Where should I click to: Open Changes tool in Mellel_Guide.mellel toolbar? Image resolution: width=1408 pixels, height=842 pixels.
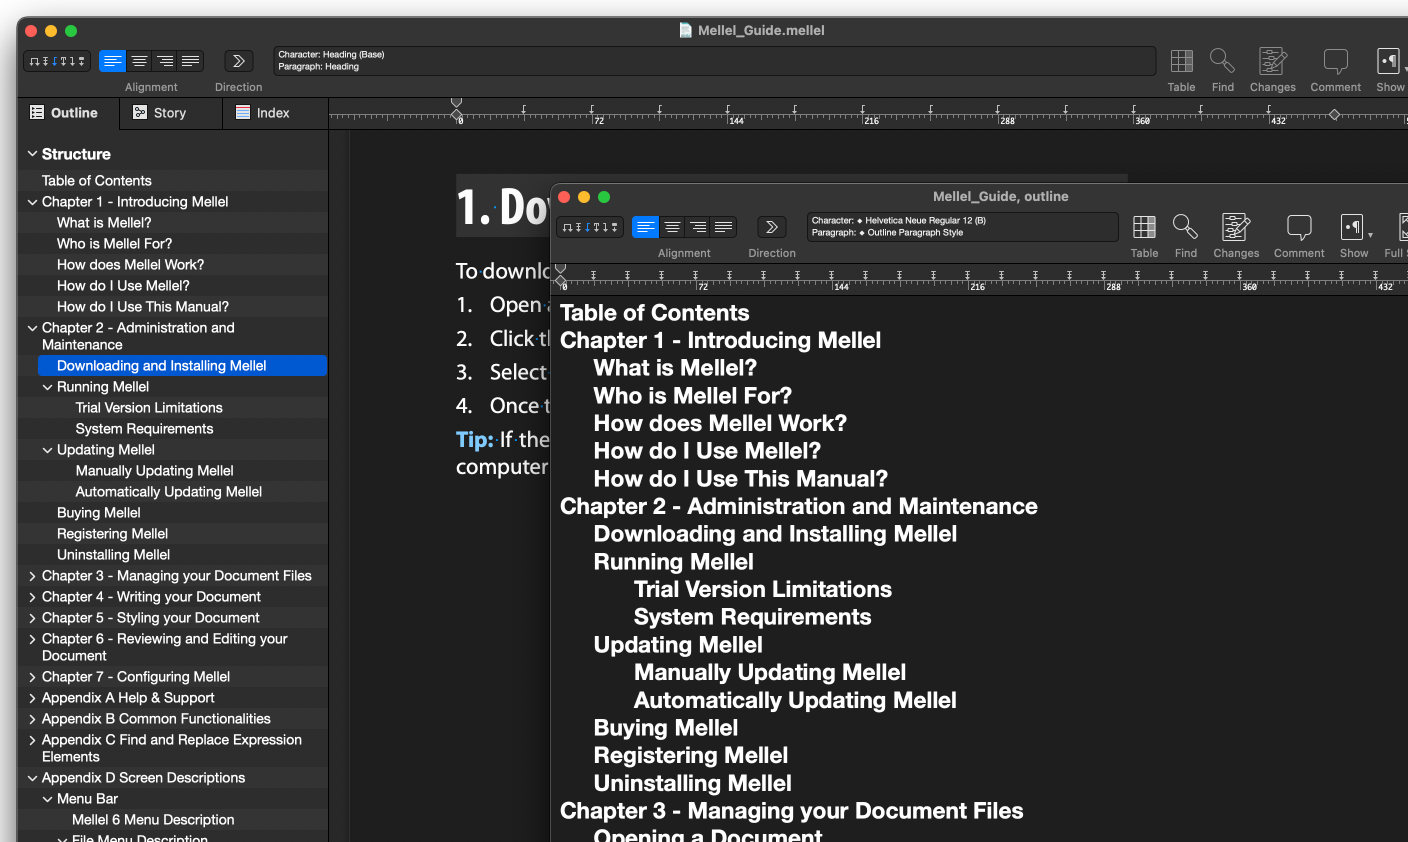[x=1272, y=61]
